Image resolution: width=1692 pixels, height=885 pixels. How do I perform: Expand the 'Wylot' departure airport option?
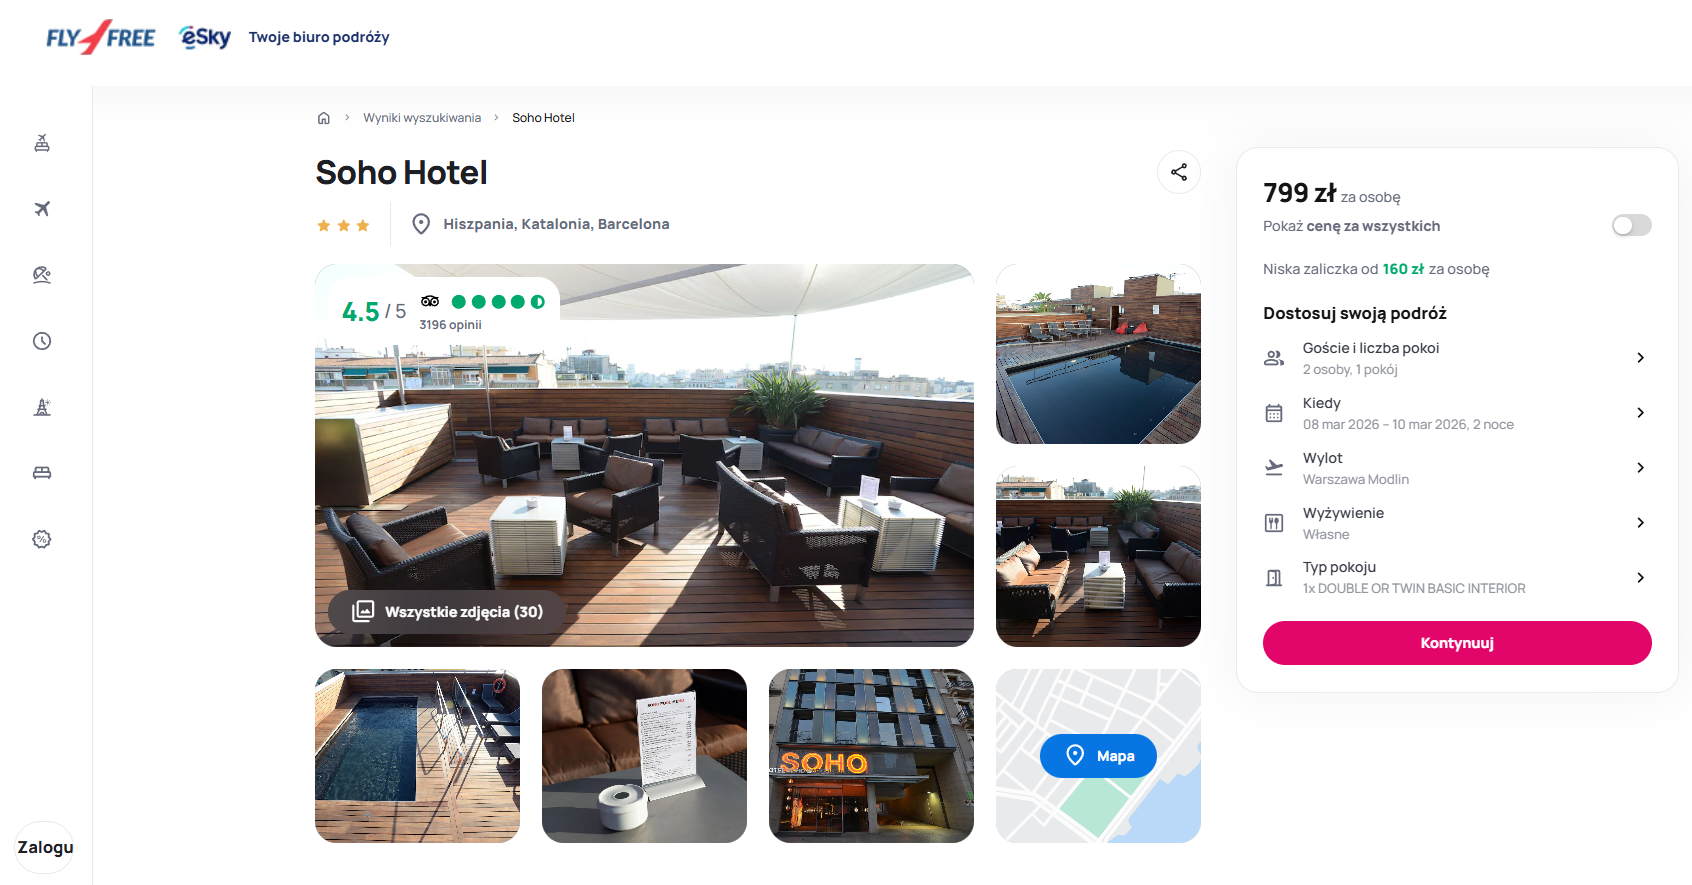pyautogui.click(x=1457, y=468)
